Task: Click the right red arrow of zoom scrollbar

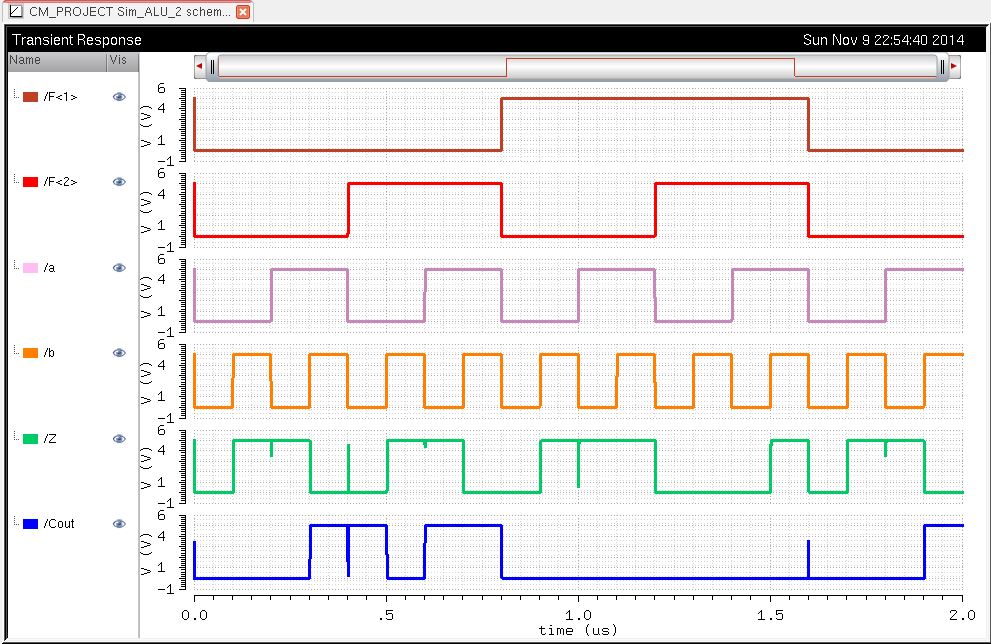Action: tap(954, 66)
